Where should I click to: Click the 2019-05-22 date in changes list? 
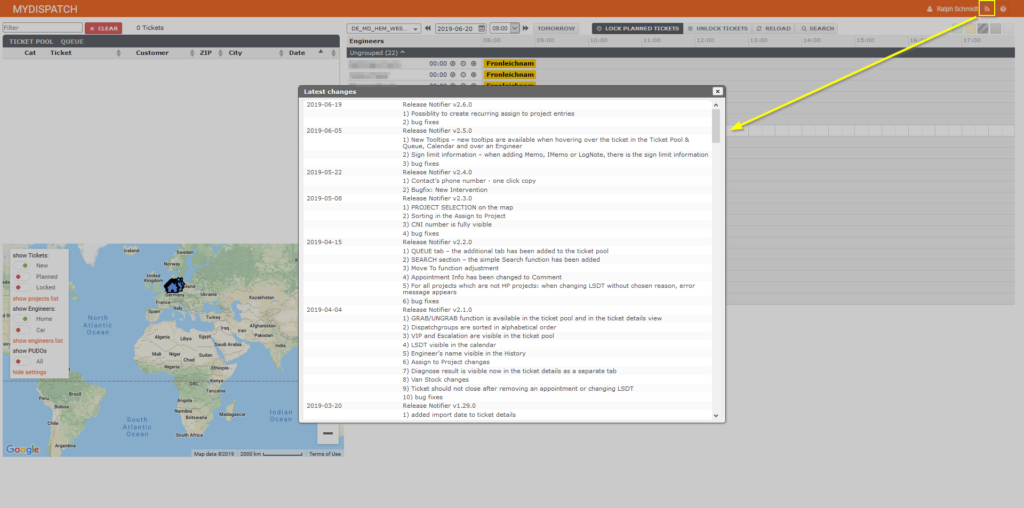pyautogui.click(x=324, y=172)
